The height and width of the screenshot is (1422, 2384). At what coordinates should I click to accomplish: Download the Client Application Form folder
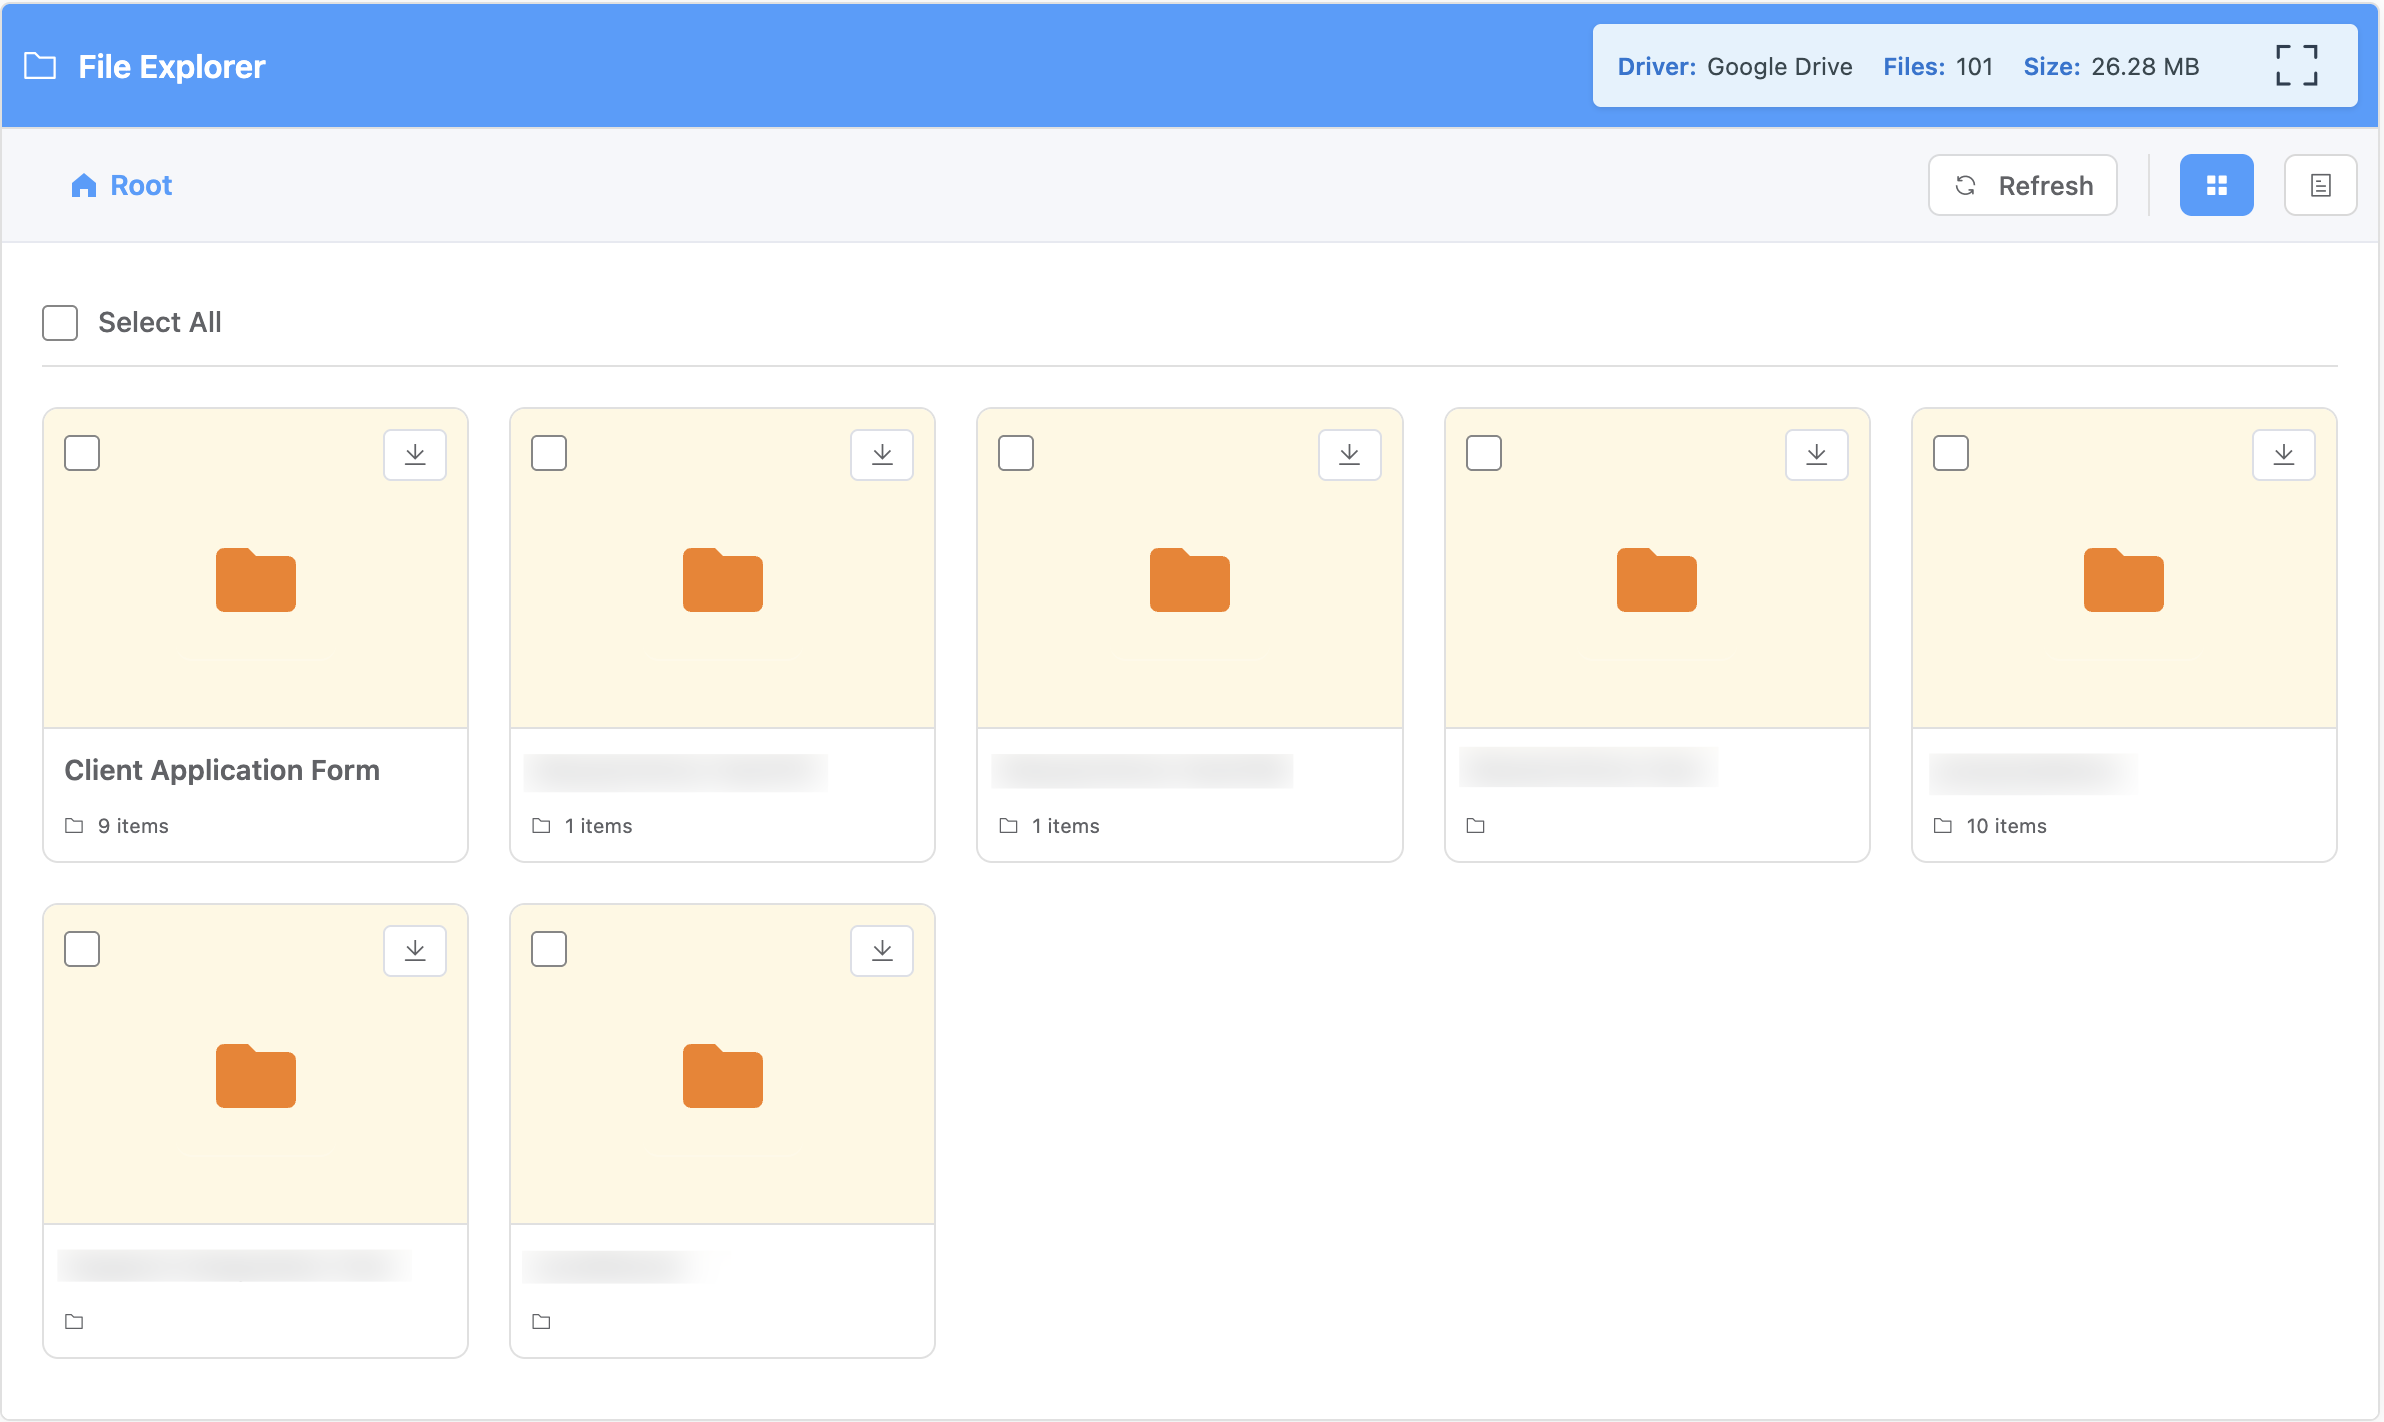[x=415, y=454]
